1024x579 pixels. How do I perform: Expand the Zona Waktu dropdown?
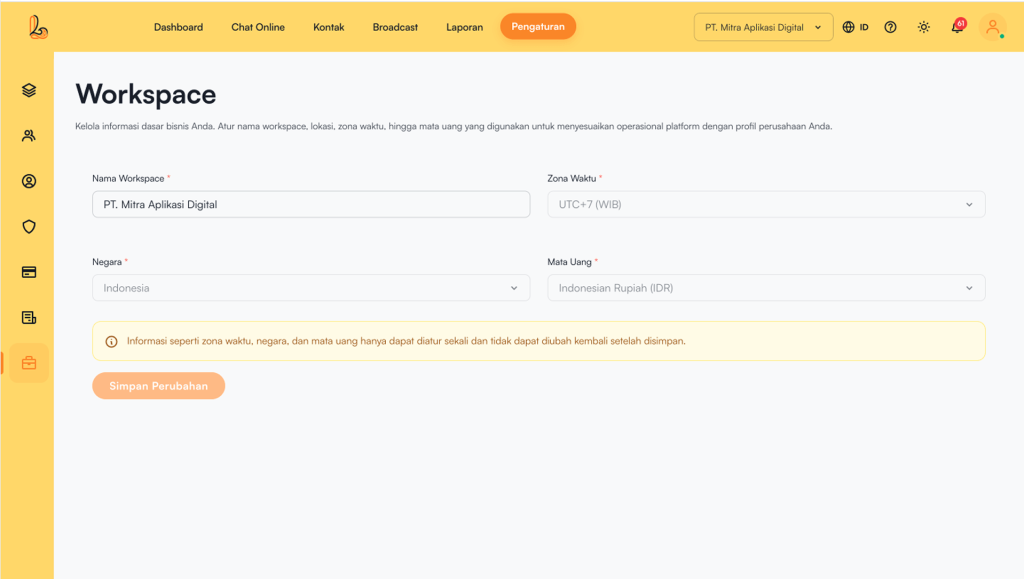tap(765, 205)
